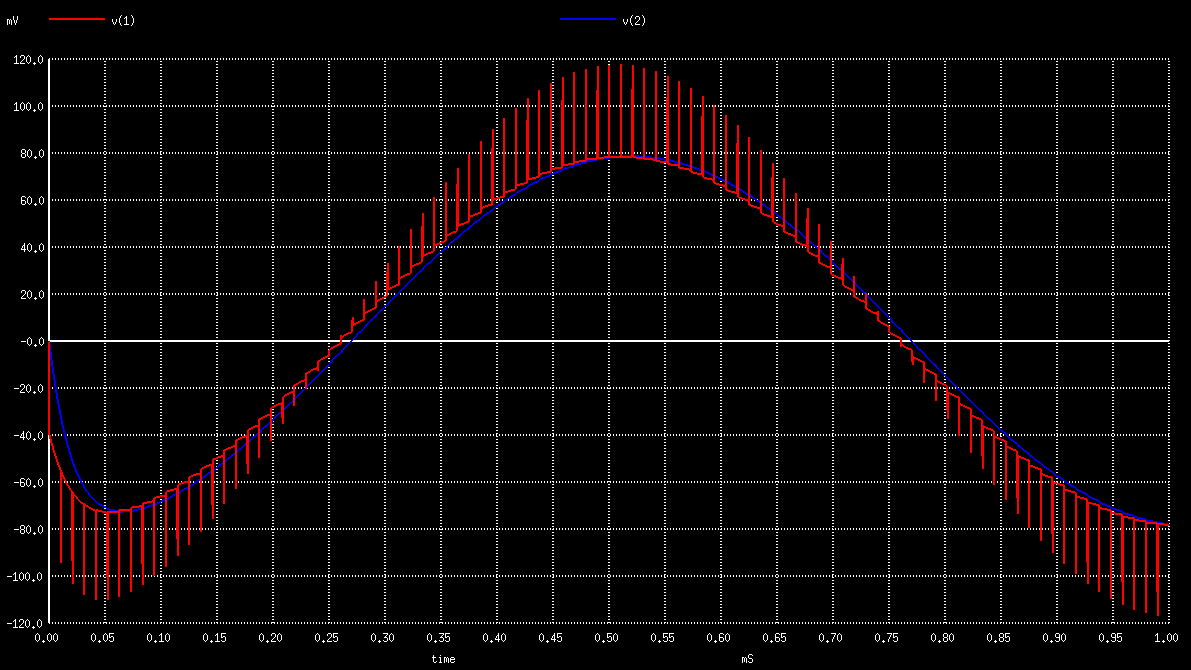Screen dimensions: 1191x670
Task: Click the mV unit label
Action: [x=12, y=21]
